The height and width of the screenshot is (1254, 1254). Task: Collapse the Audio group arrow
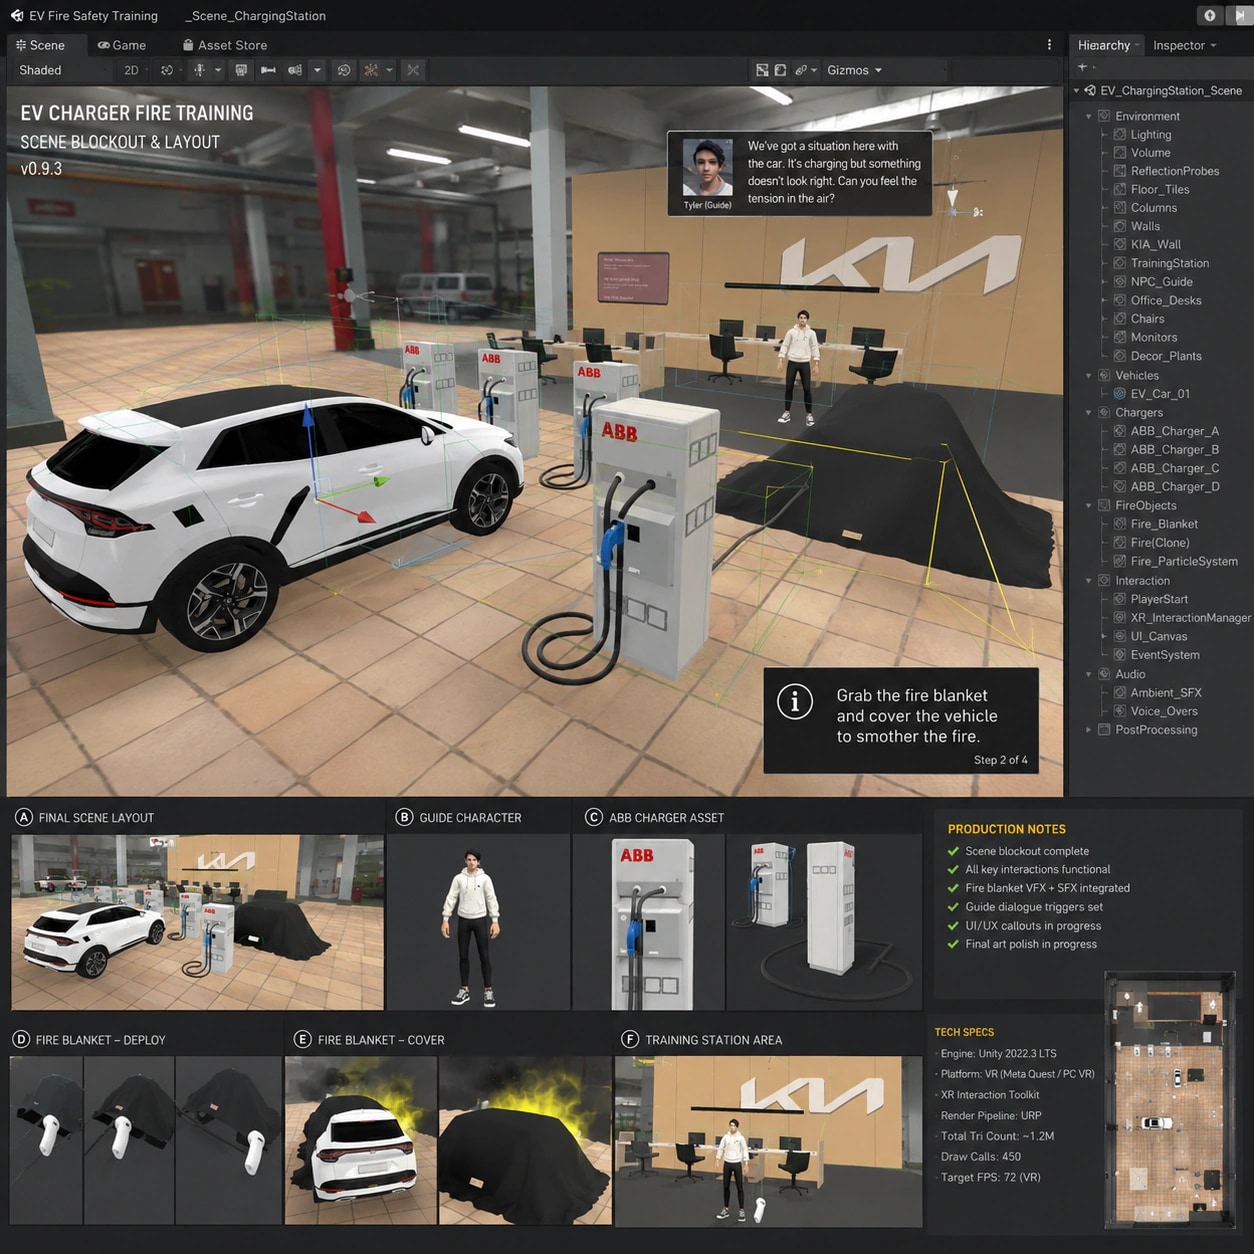click(1089, 674)
